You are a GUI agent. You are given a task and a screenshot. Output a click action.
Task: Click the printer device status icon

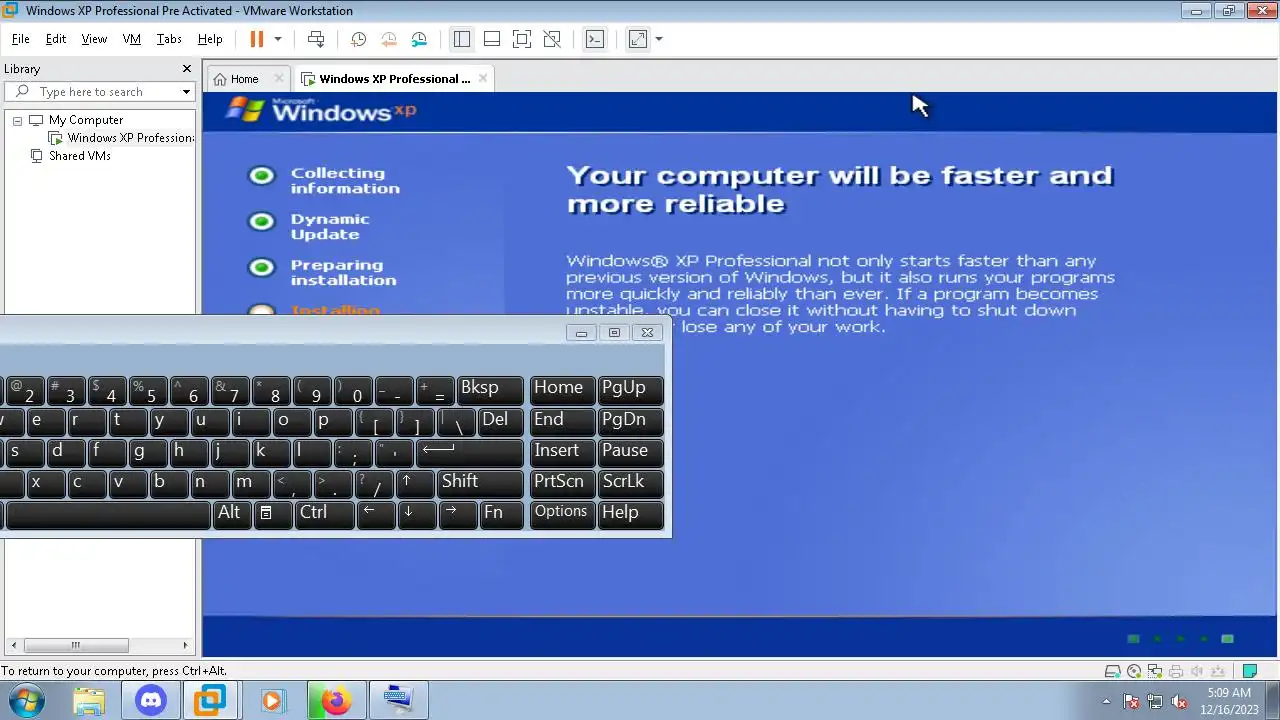pos(1176,671)
